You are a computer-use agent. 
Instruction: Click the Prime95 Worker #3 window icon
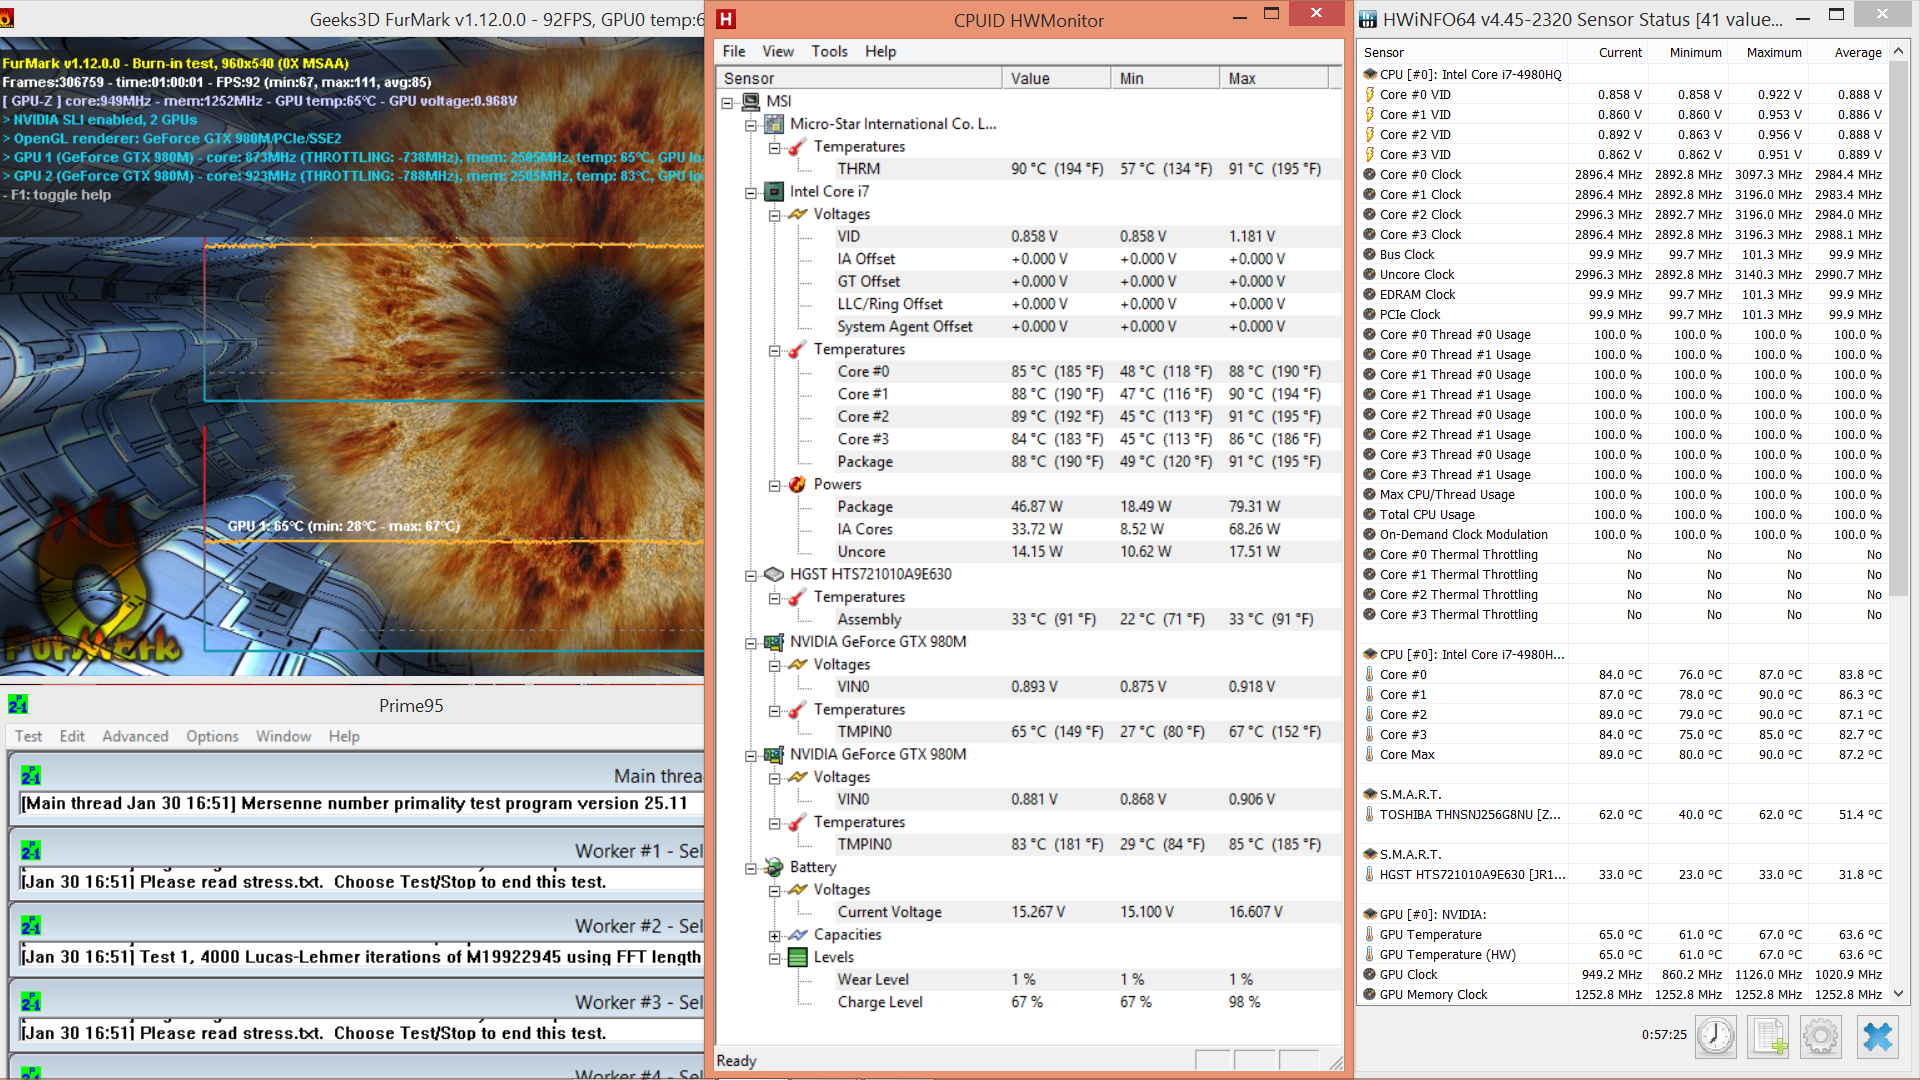[31, 1002]
